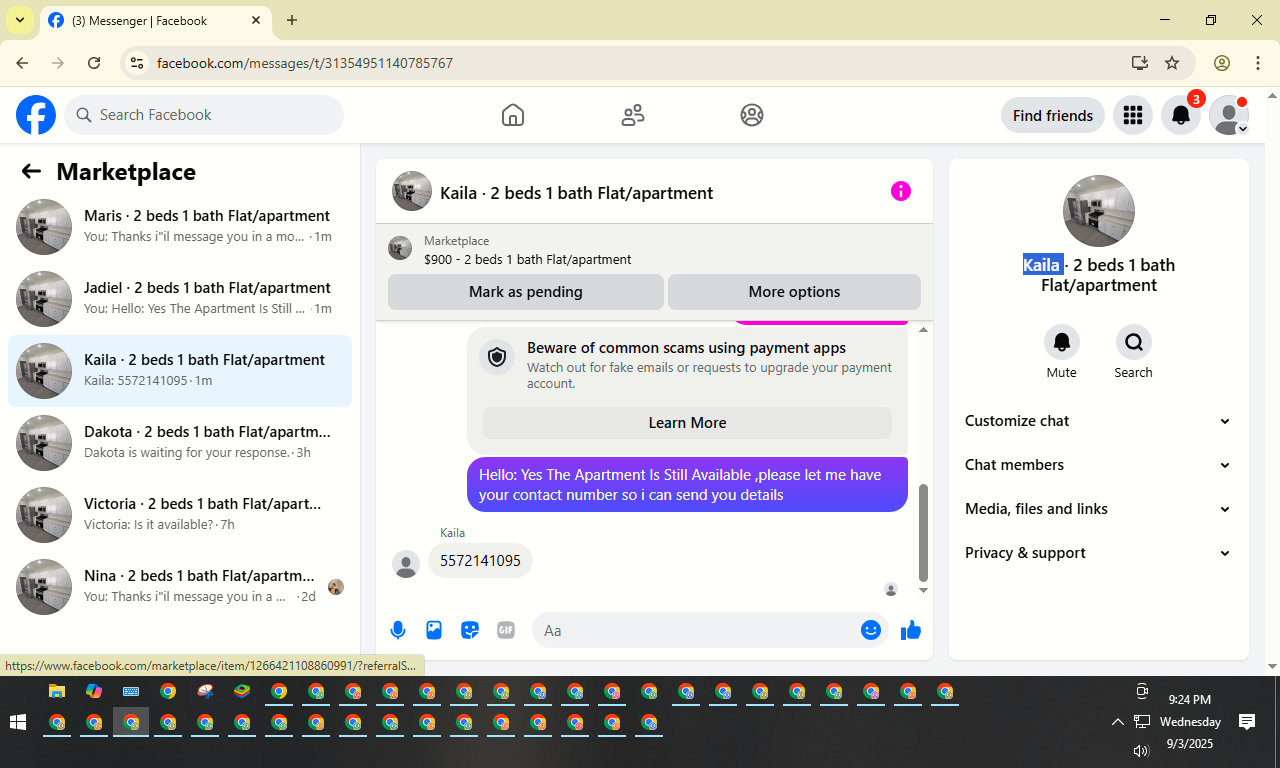Choose a sticker from the sticker icon

(x=470, y=630)
